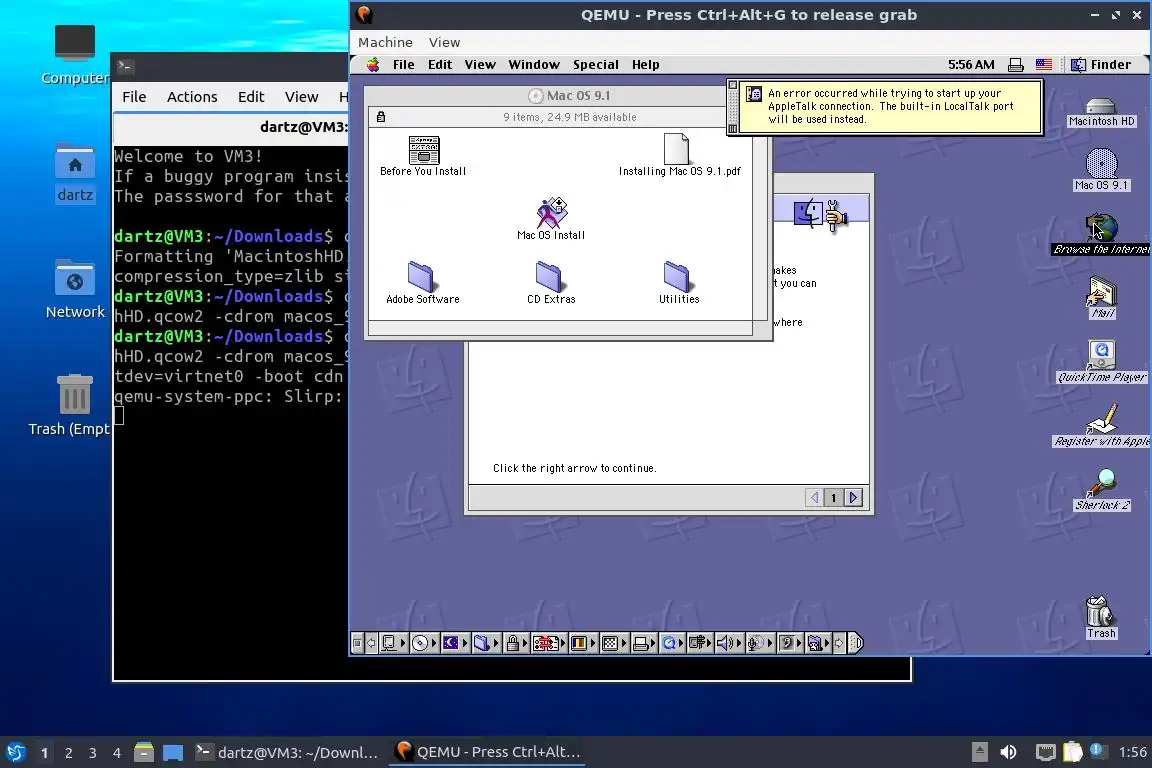
Task: Open the Location Manager control strip module
Action: (x=549, y=644)
